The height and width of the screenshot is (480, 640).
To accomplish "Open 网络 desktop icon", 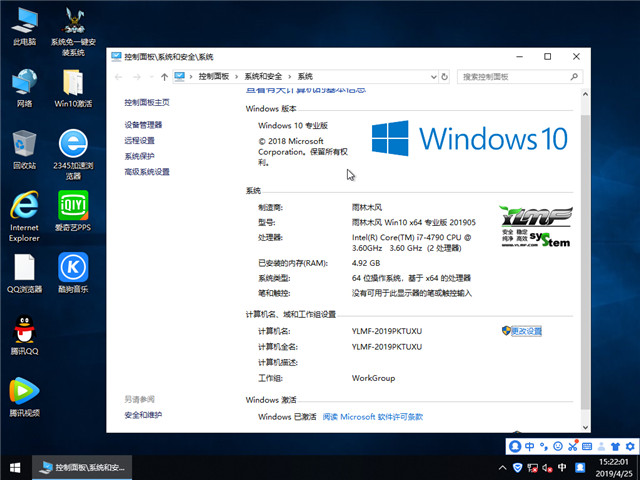I will coord(24,88).
